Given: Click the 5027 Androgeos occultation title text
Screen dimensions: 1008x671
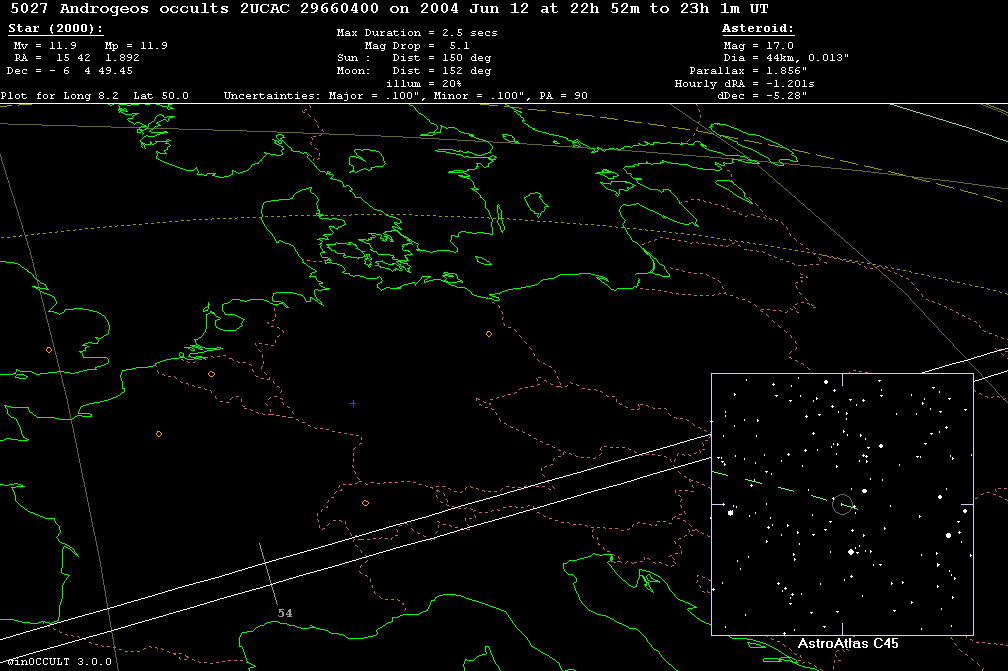Looking at the screenshot, I should 384,8.
